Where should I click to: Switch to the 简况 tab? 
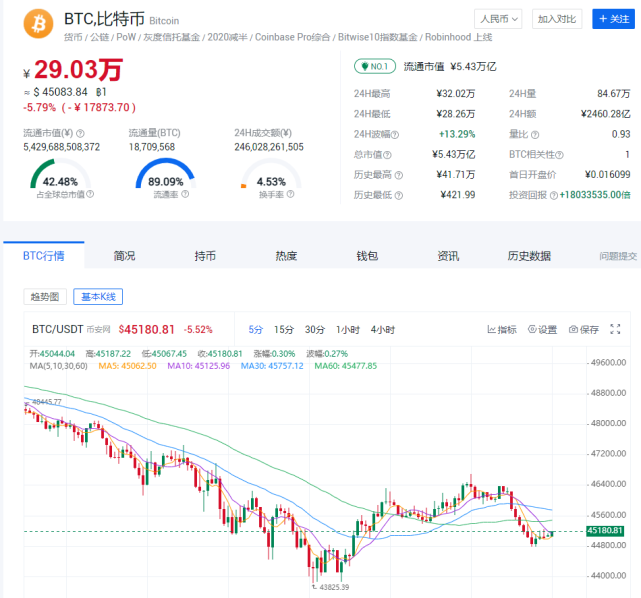point(124,256)
